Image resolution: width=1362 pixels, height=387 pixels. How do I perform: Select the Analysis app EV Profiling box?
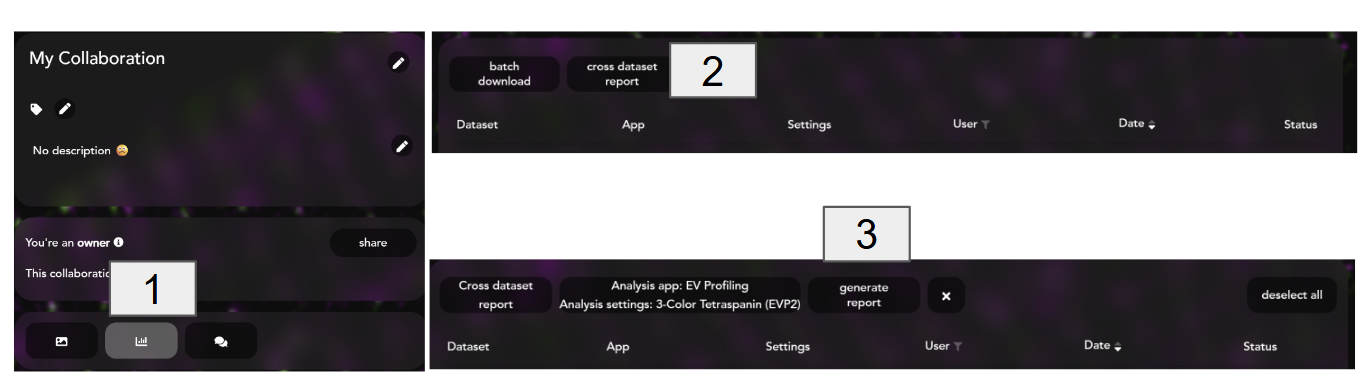point(680,295)
